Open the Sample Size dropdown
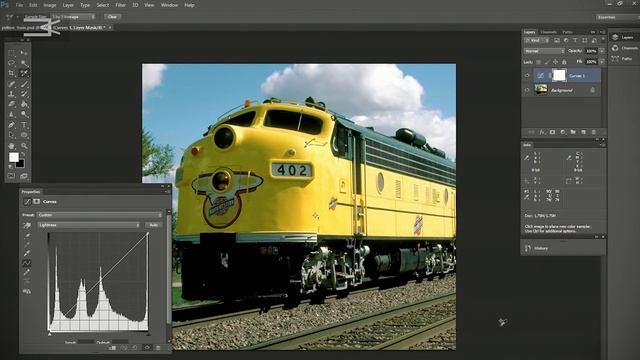Image resolution: width=640 pixels, height=360 pixels. [73, 17]
